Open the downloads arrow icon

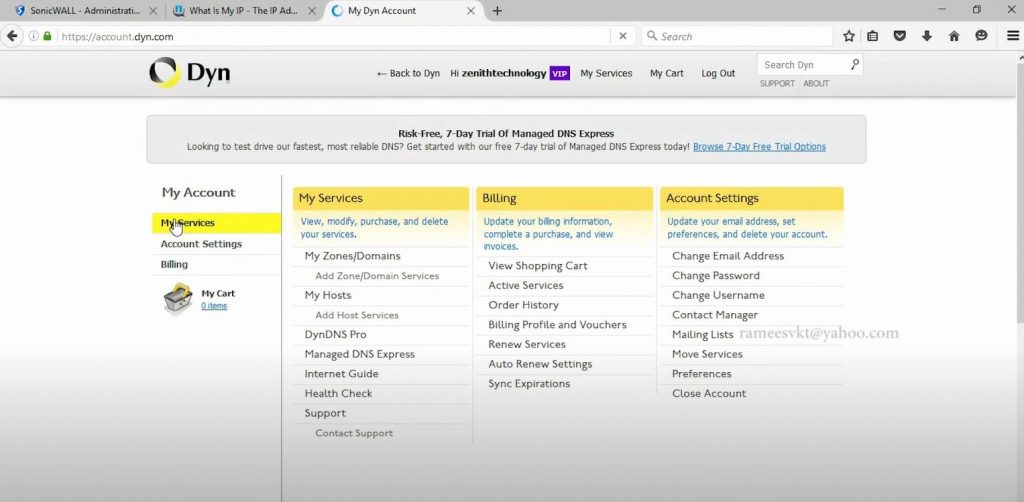(x=927, y=37)
